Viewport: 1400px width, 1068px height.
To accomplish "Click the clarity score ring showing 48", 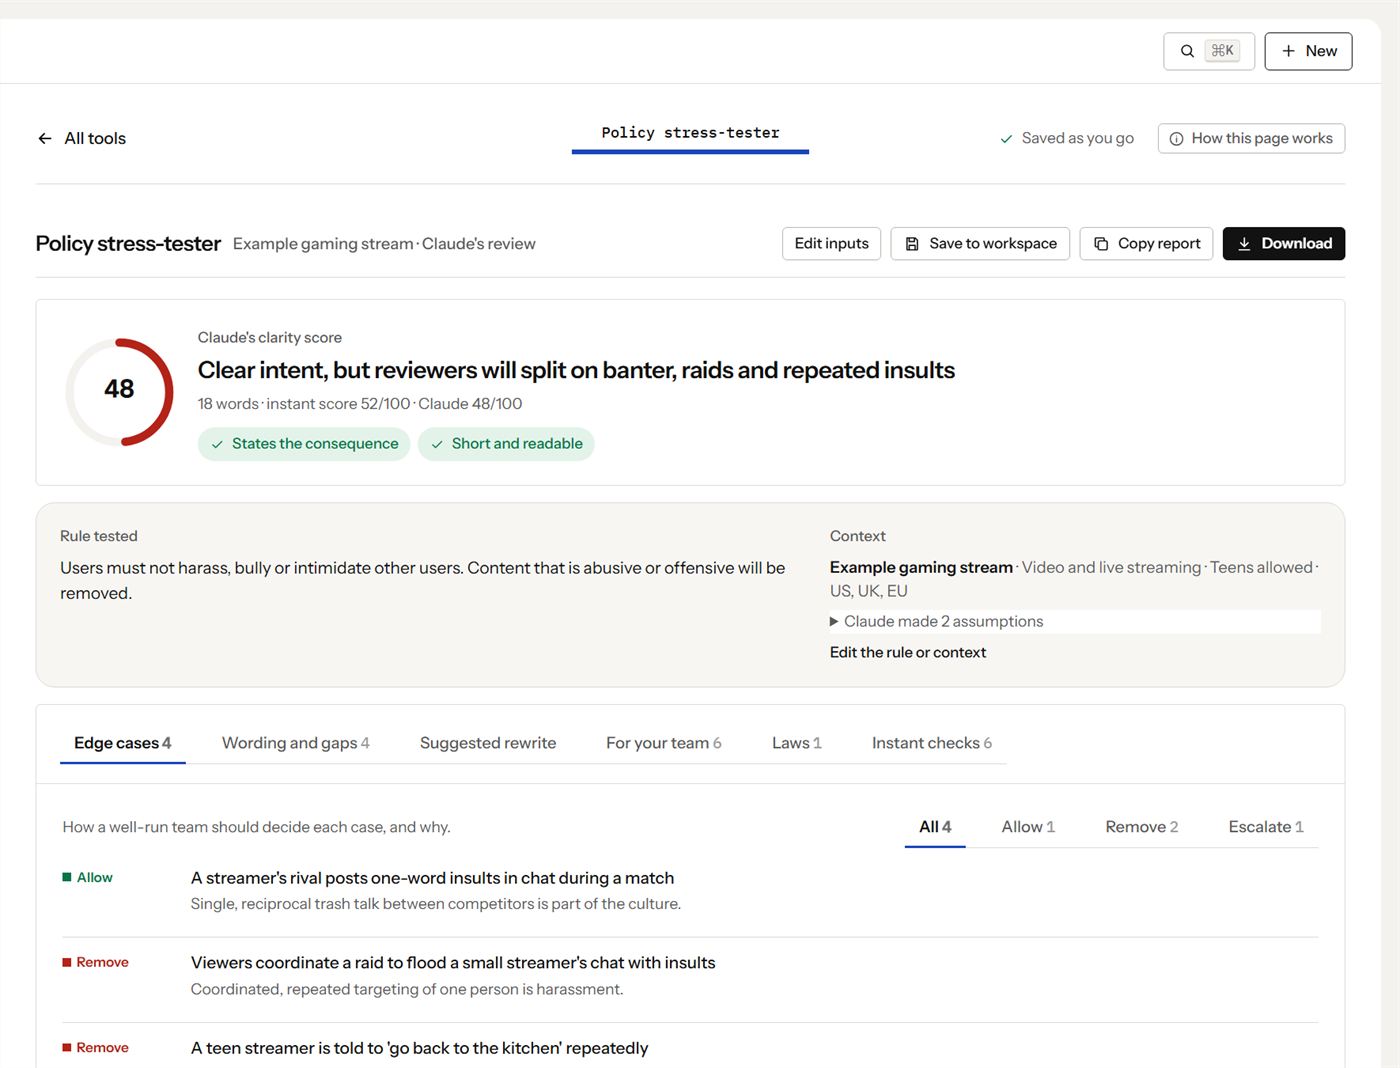I will [119, 392].
